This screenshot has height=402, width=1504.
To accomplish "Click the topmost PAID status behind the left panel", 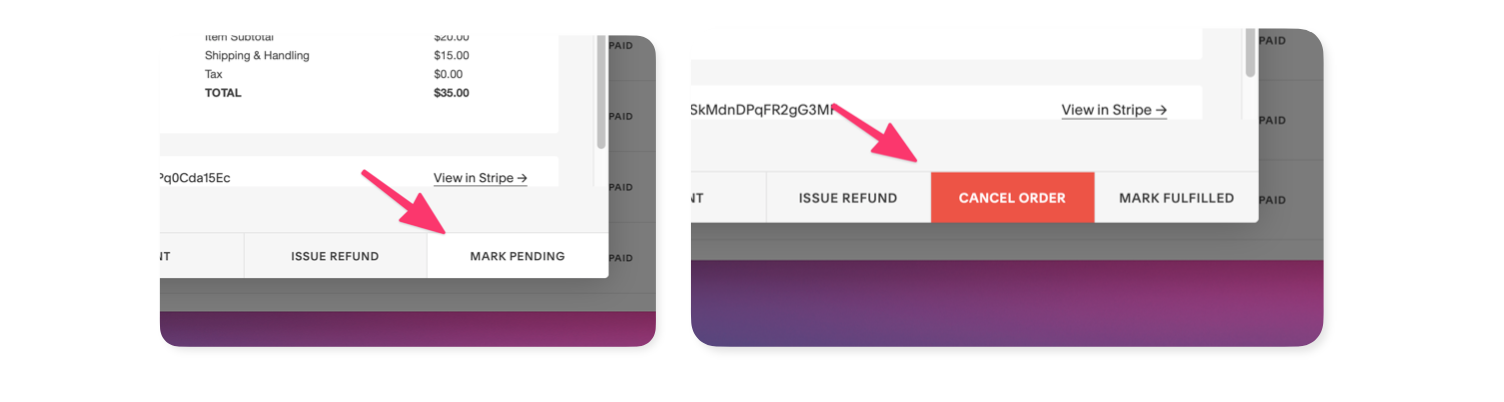I will pos(621,45).
